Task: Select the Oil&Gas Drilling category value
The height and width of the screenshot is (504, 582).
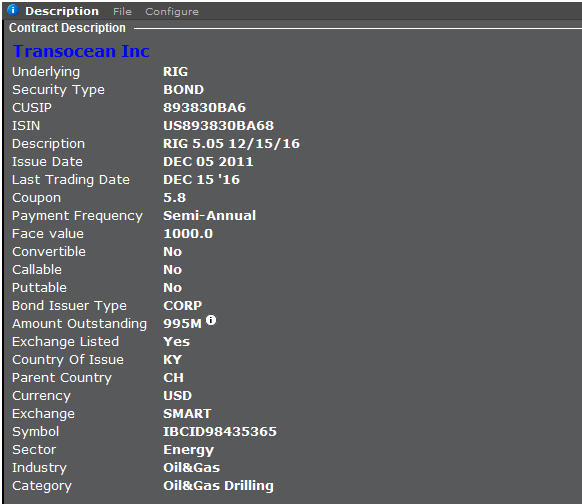Action: pyautogui.click(x=219, y=485)
